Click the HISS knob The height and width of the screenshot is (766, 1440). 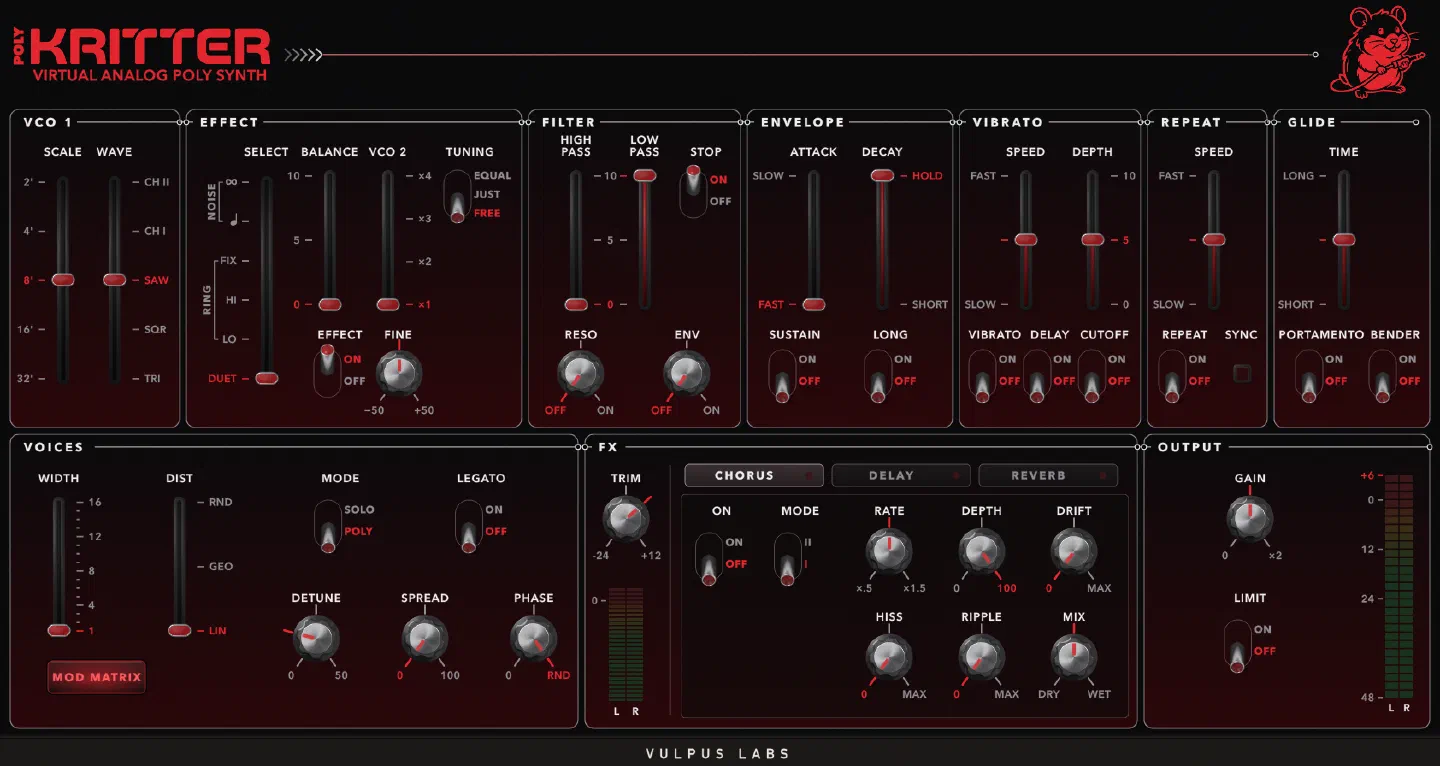coord(889,657)
